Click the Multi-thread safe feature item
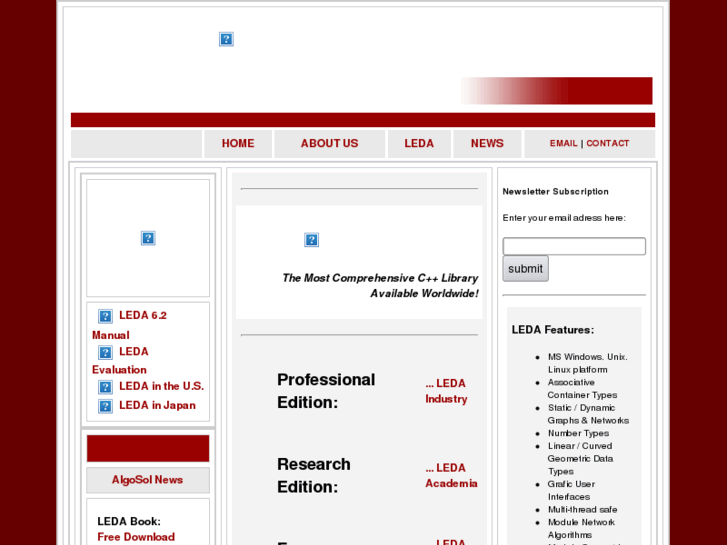The height and width of the screenshot is (545, 727). (x=582, y=509)
